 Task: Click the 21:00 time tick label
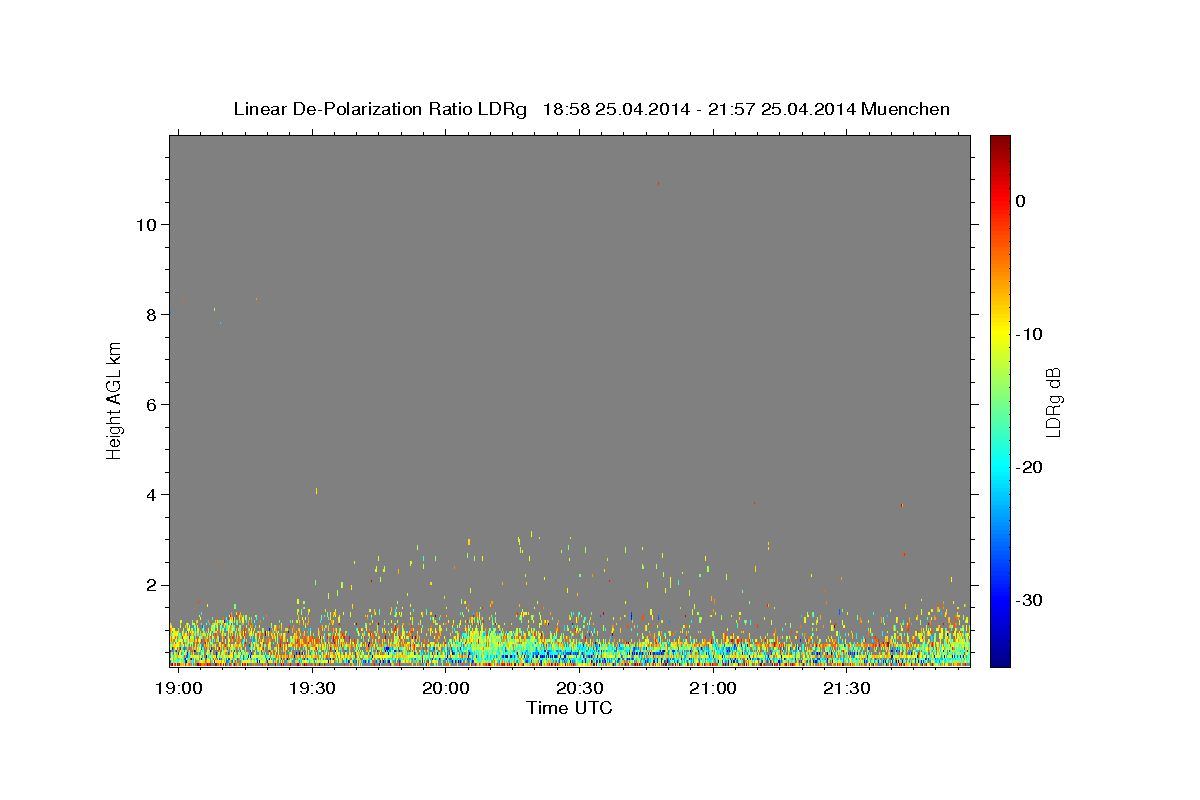pos(713,689)
